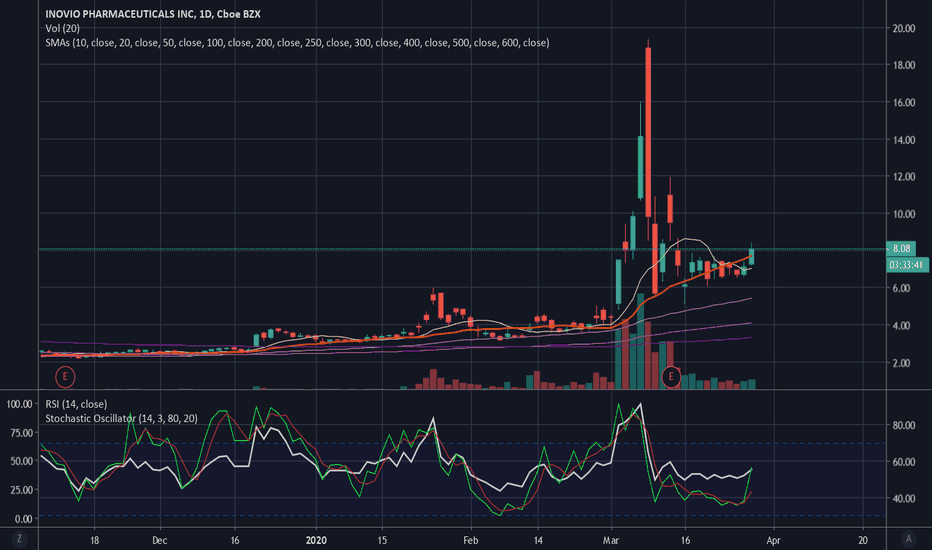Image resolution: width=932 pixels, height=550 pixels.
Task: Click the 6.00 price axis label
Action: tap(901, 288)
